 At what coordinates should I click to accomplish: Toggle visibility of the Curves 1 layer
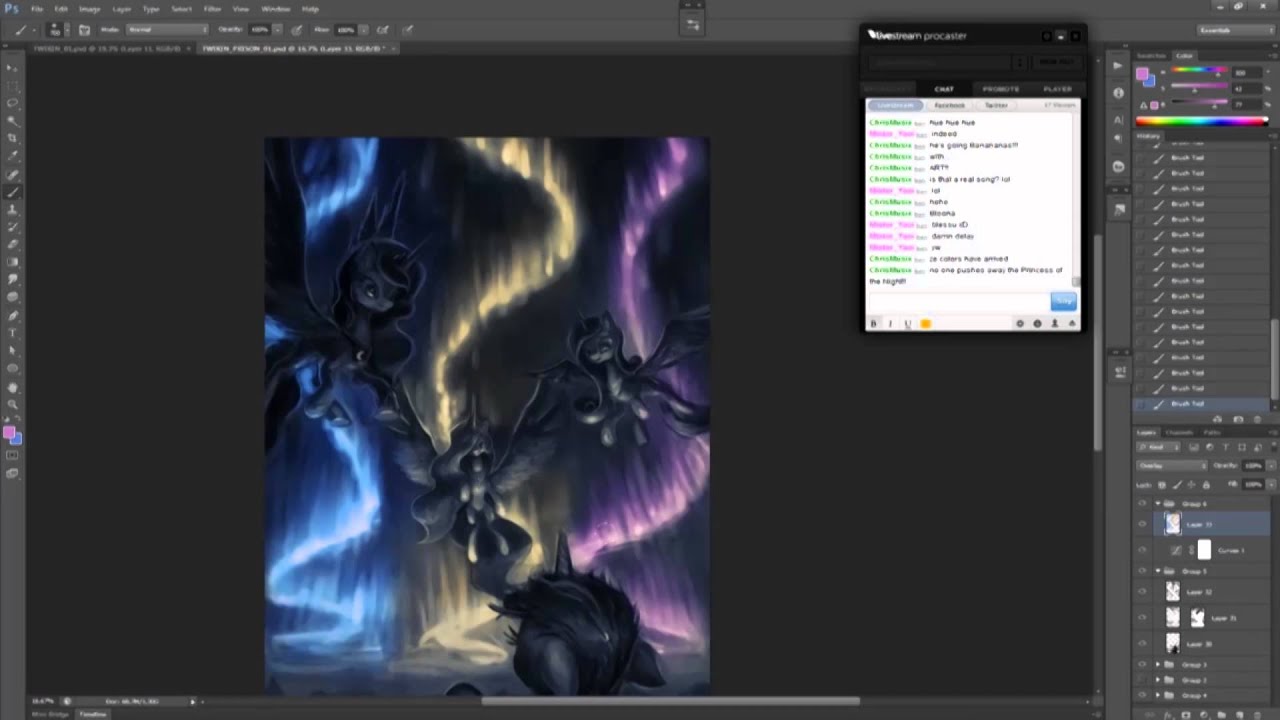click(1142, 550)
